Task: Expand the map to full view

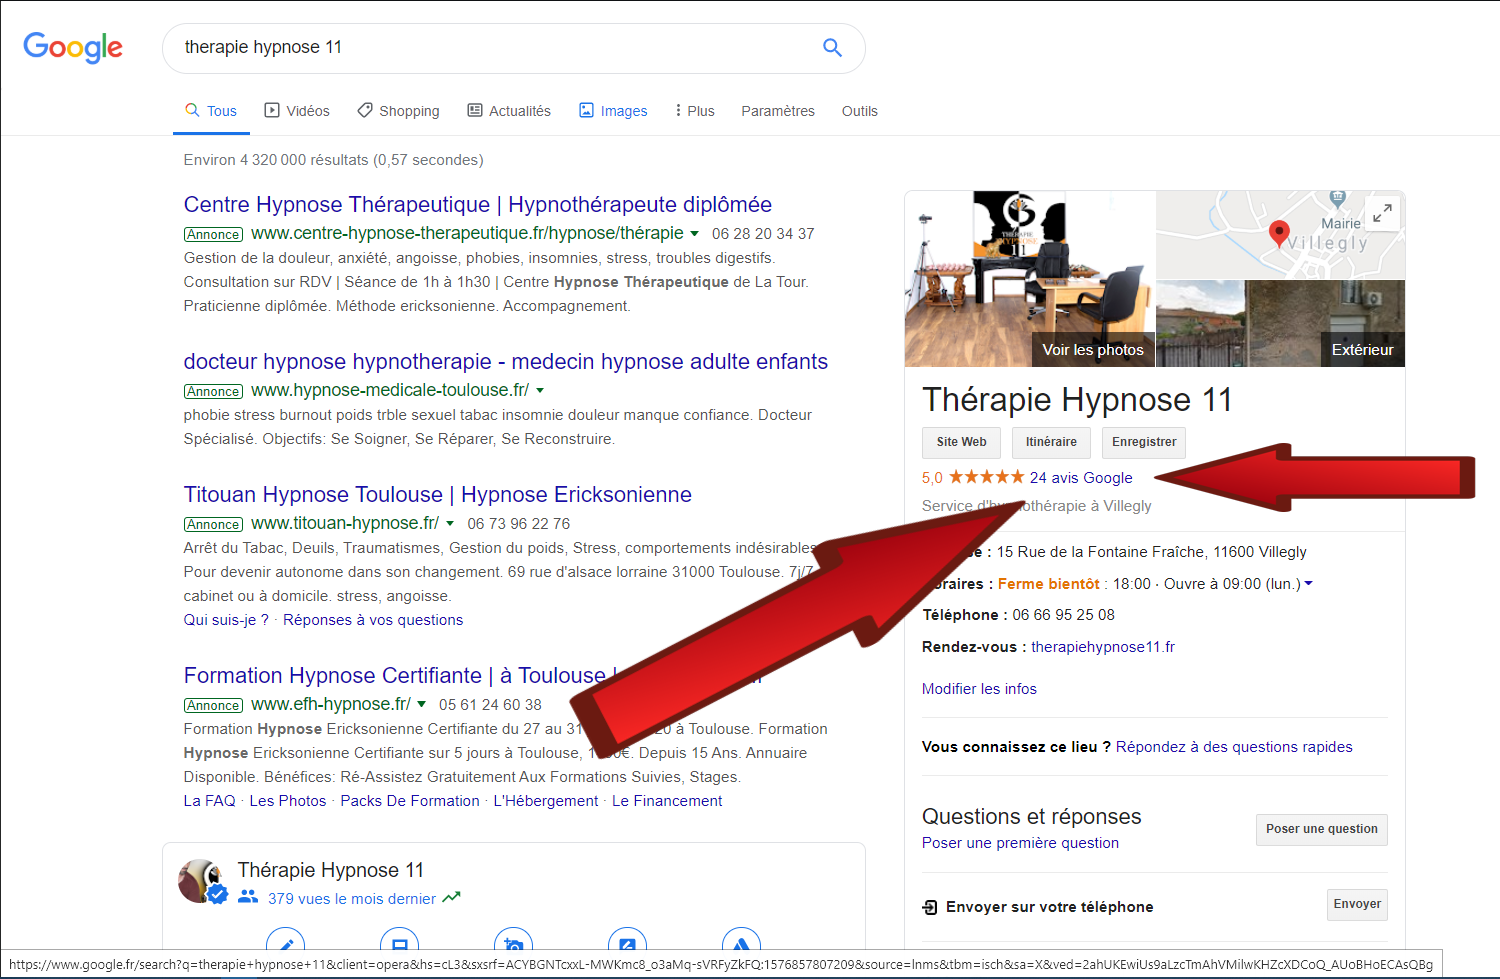Action: (1381, 214)
